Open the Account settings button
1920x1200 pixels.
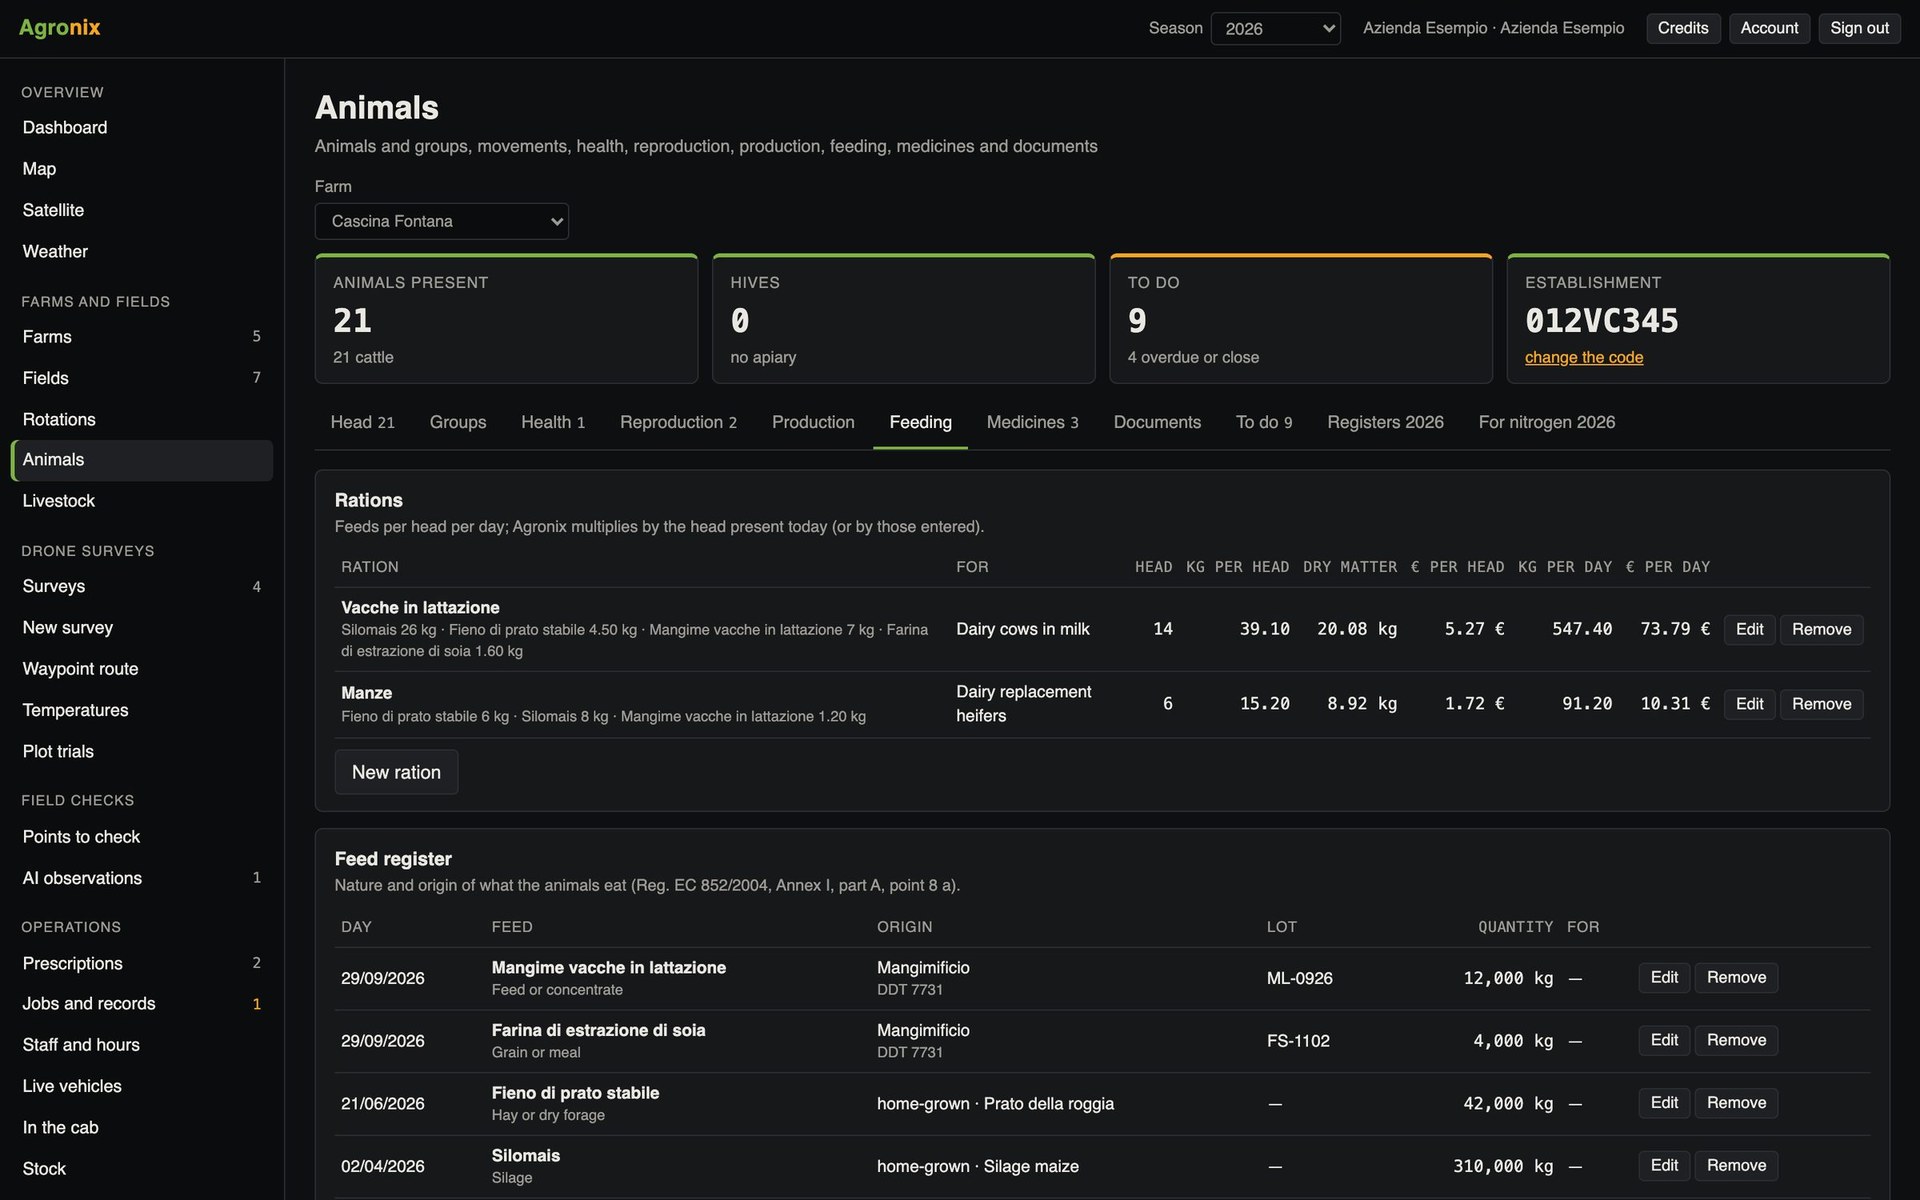coord(1769,28)
